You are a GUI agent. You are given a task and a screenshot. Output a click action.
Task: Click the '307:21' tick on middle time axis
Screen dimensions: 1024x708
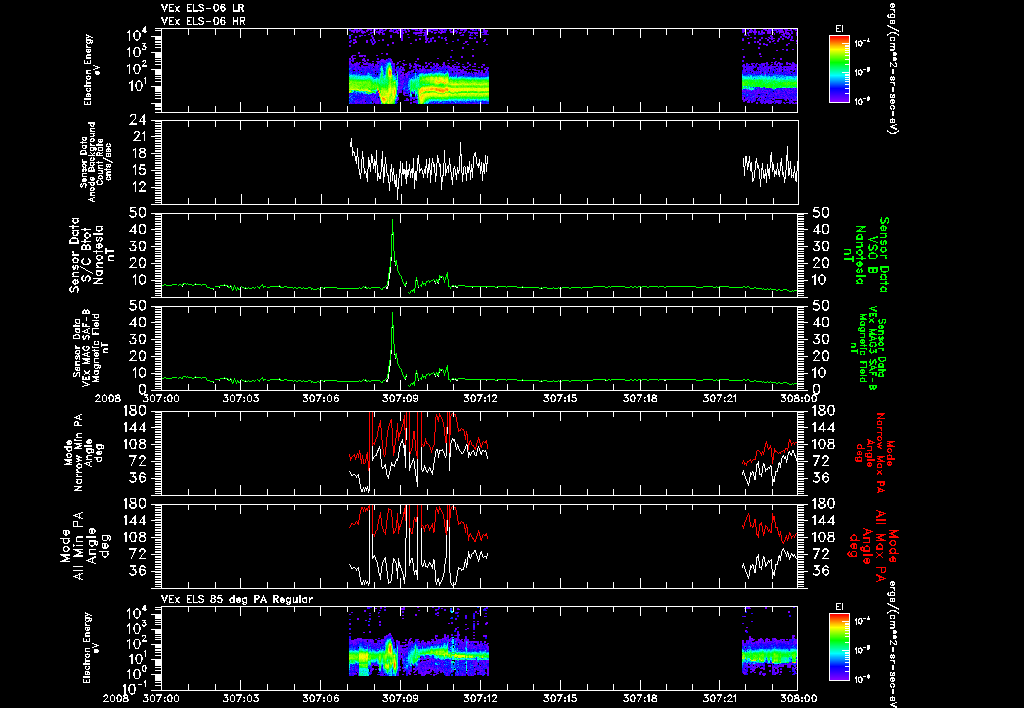pyautogui.click(x=720, y=398)
